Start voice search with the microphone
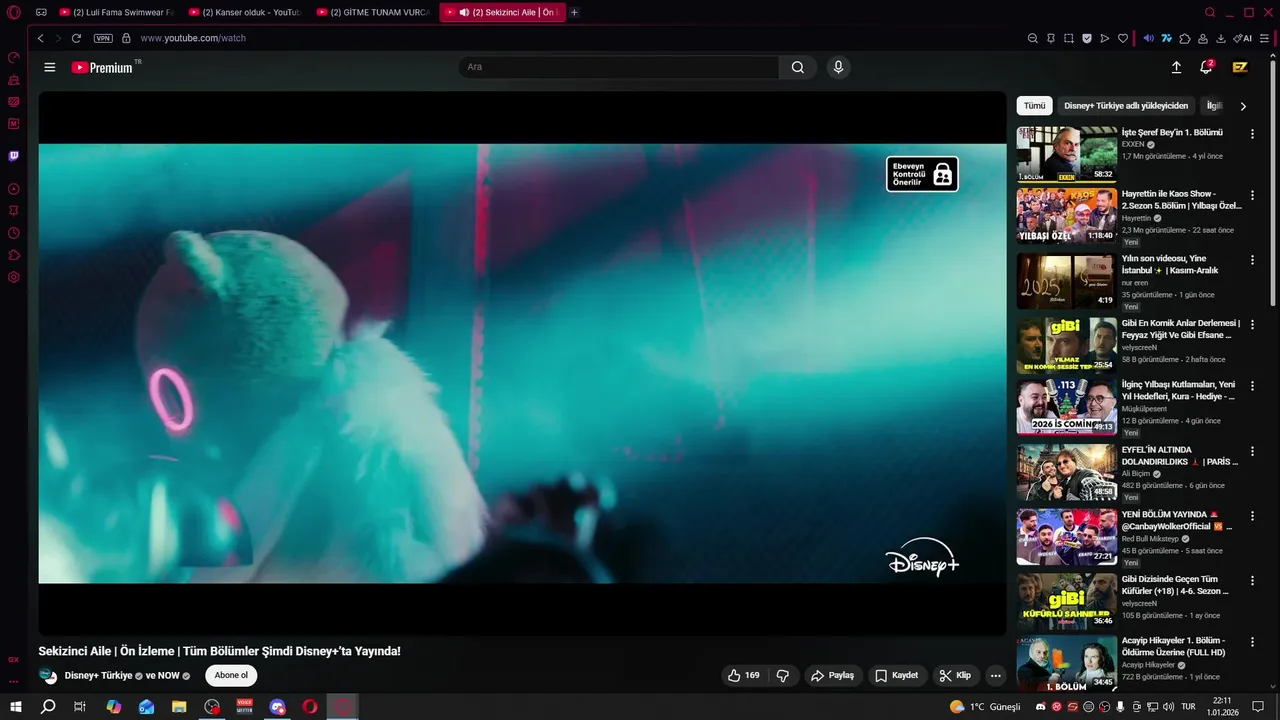This screenshot has height=720, width=1280. [838, 67]
